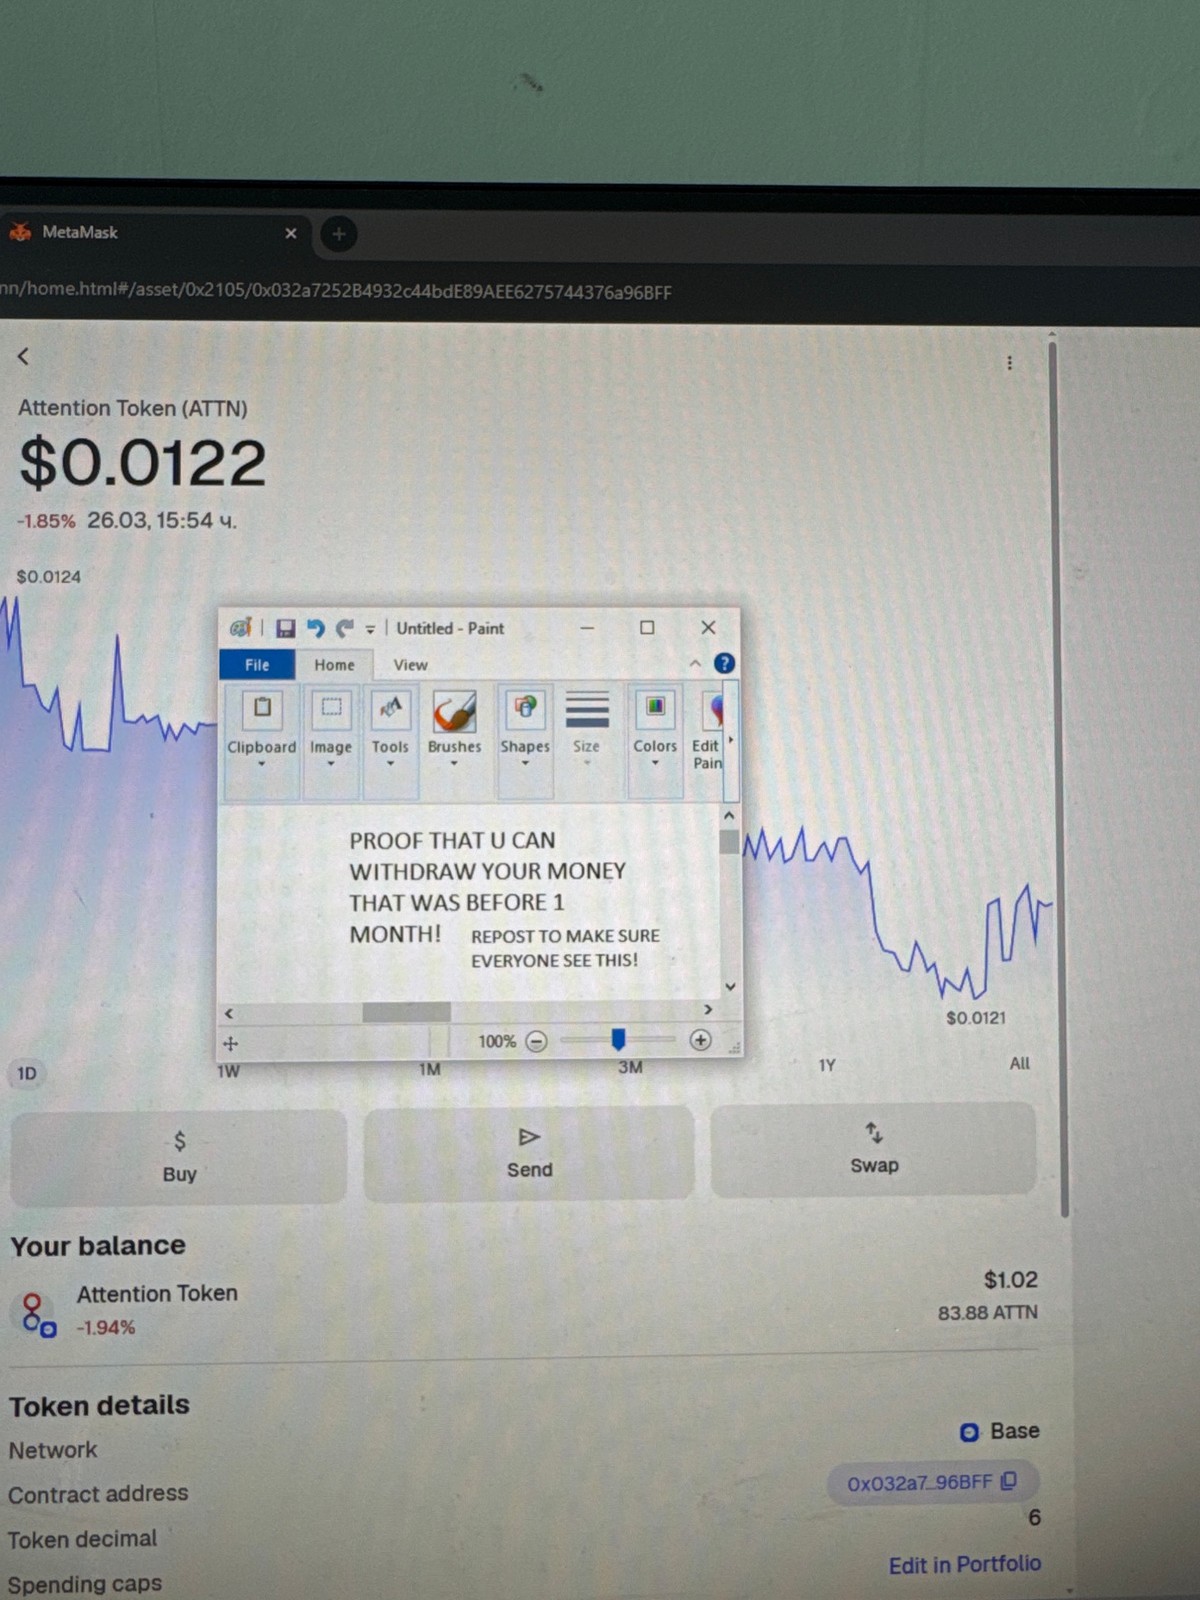Screen dimensions: 1200x1600
Task: Save the Paint drawing via floppy icon
Action: 285,628
